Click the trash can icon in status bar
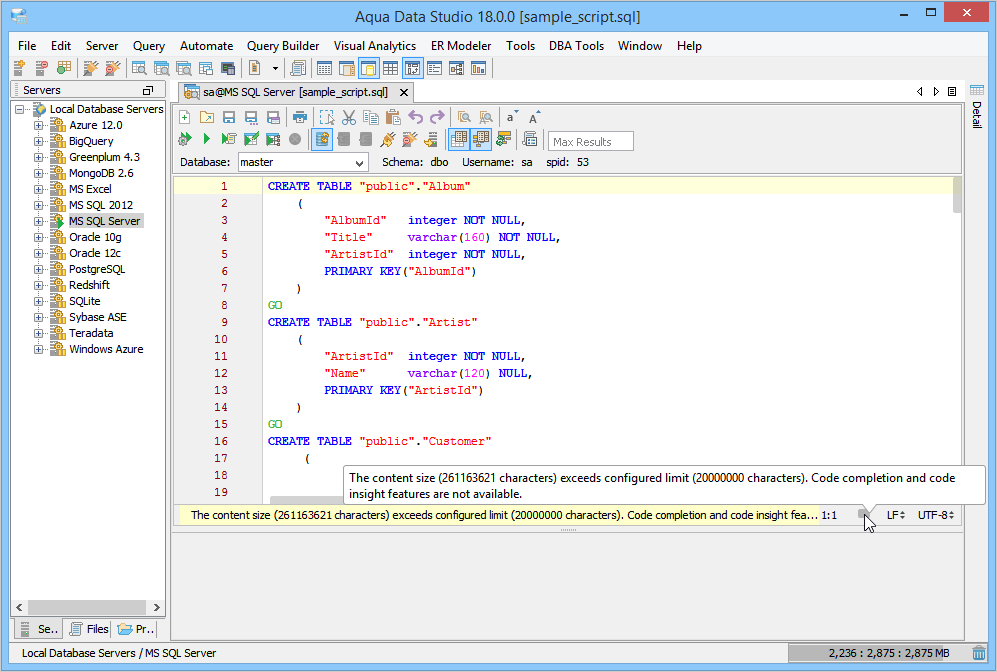This screenshot has width=997, height=672. tap(979, 653)
